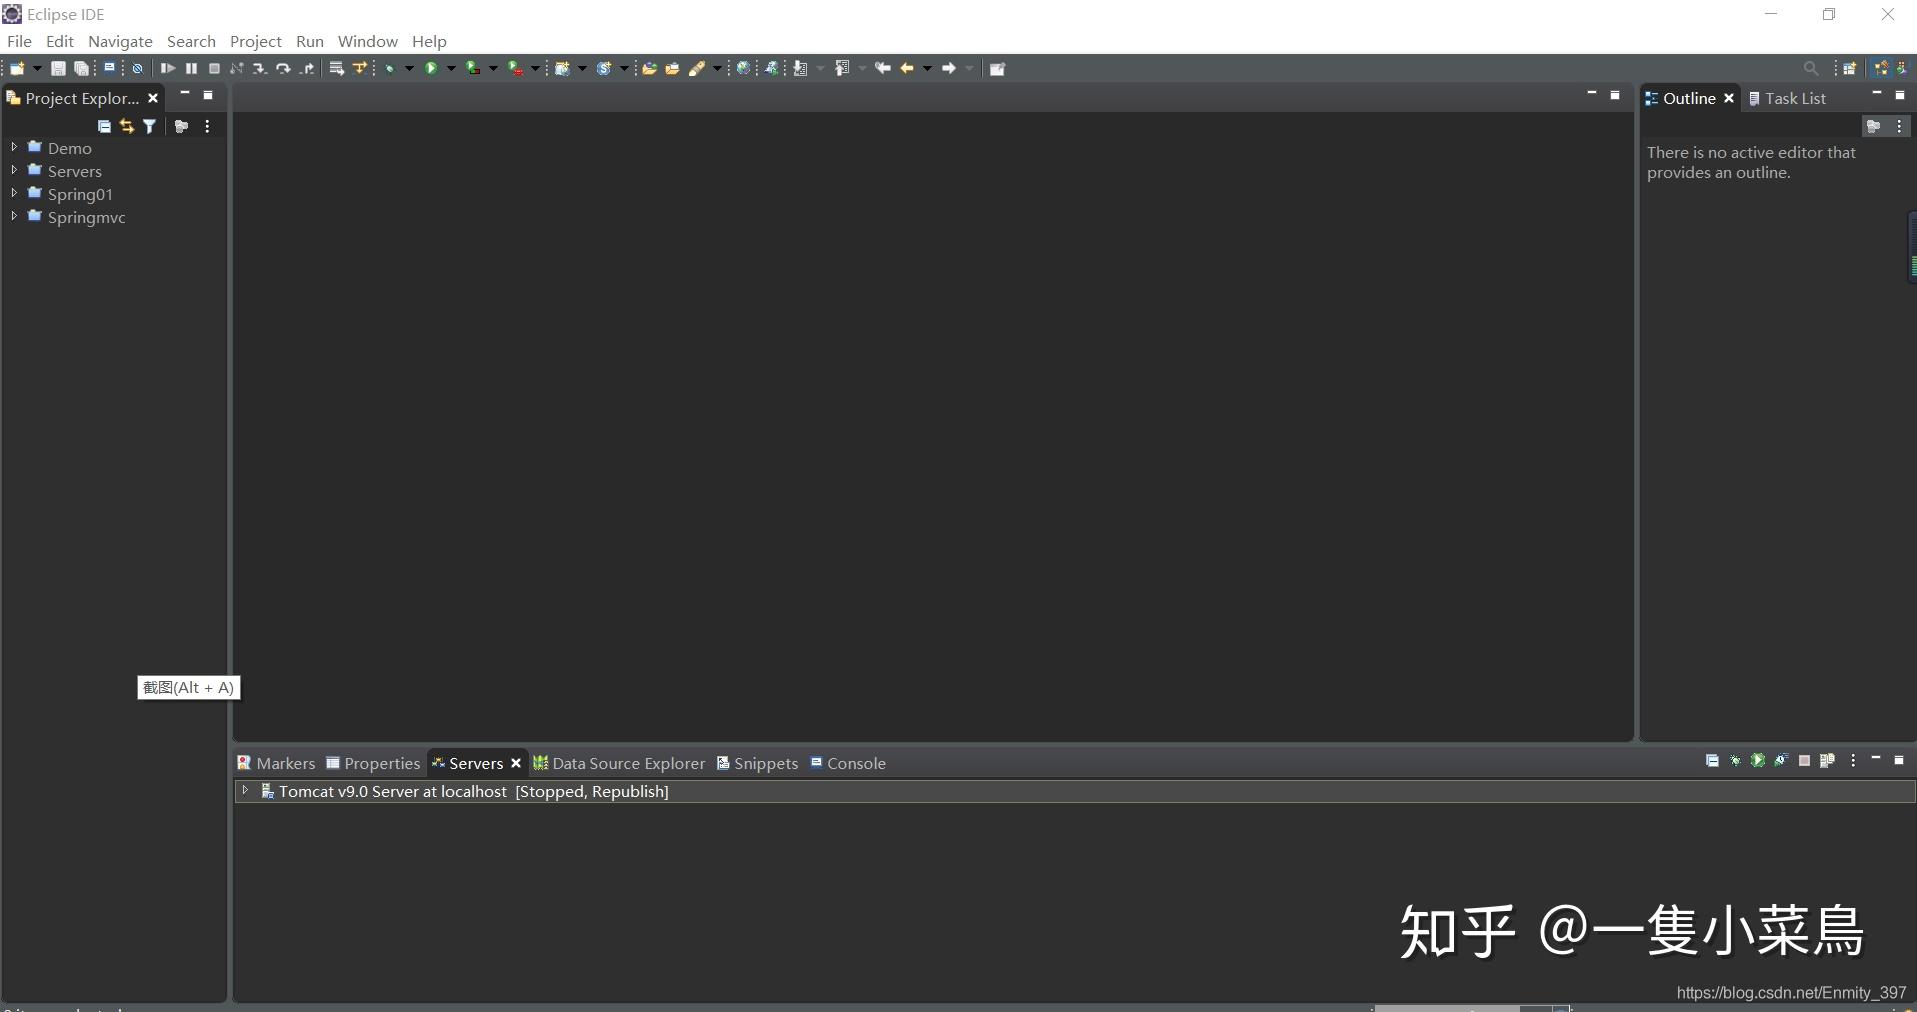Open Servers view menu (three dots)

click(x=1853, y=761)
